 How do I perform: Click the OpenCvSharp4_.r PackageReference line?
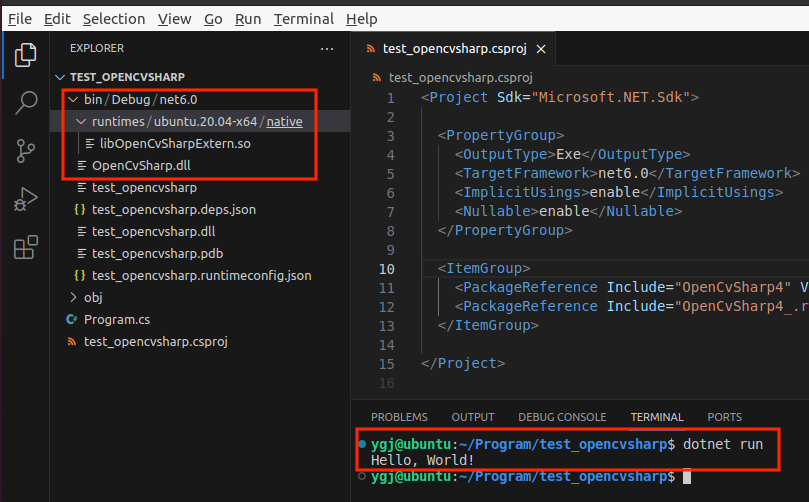632,306
